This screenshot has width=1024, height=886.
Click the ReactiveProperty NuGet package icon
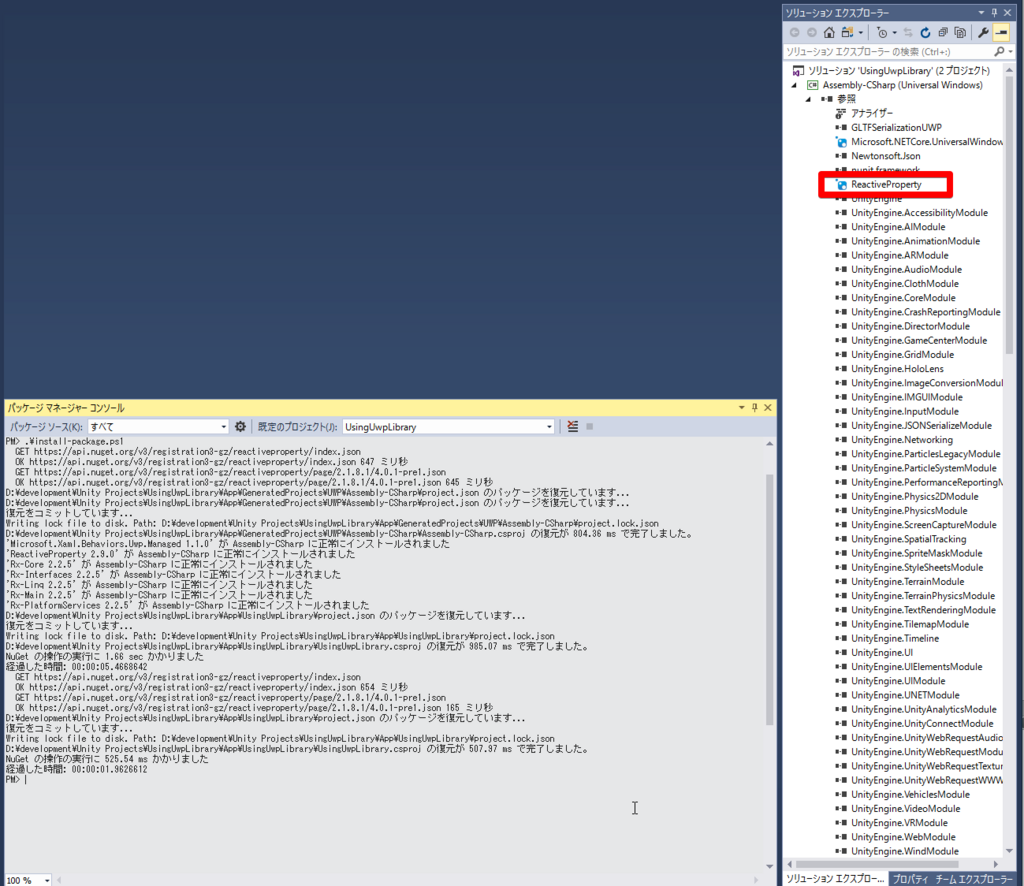pyautogui.click(x=841, y=185)
